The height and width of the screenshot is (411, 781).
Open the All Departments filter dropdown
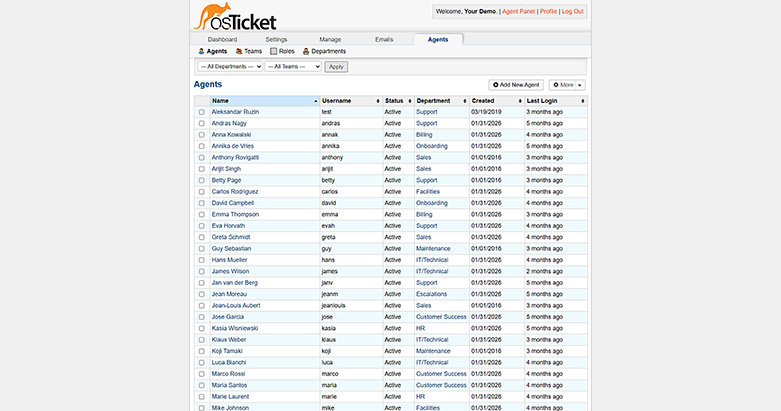229,66
